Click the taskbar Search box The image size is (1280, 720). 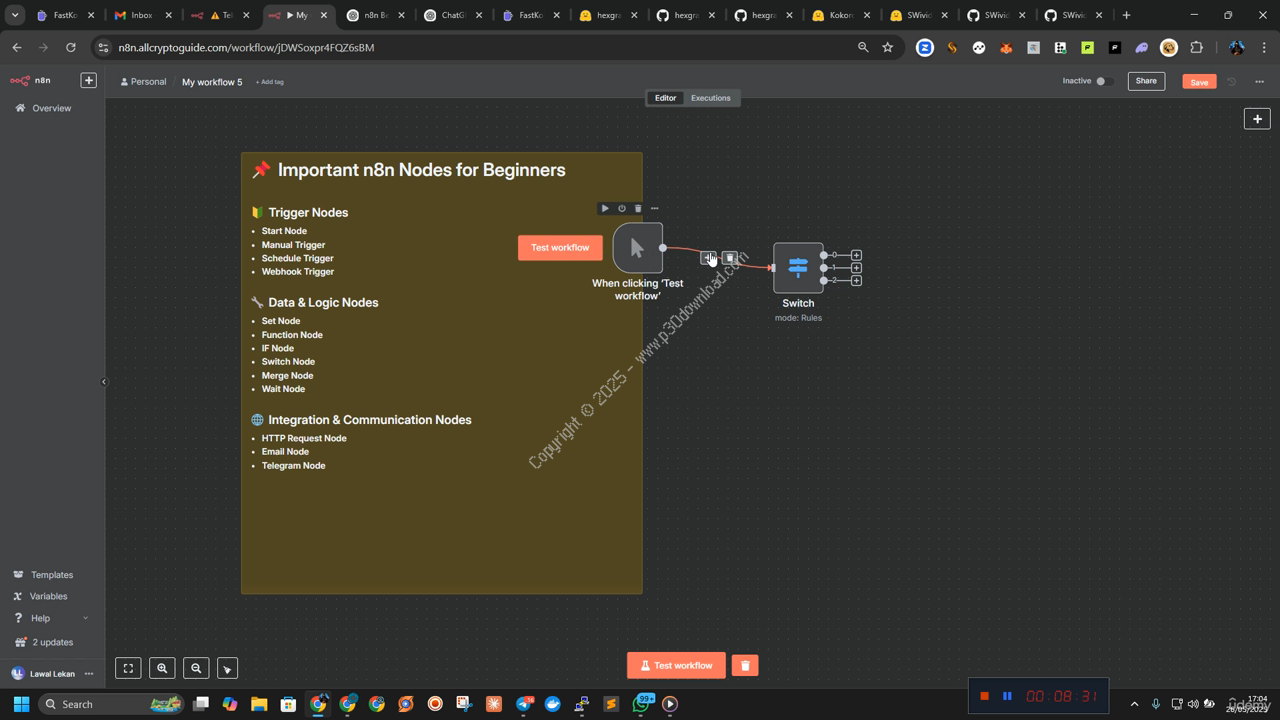[111, 704]
